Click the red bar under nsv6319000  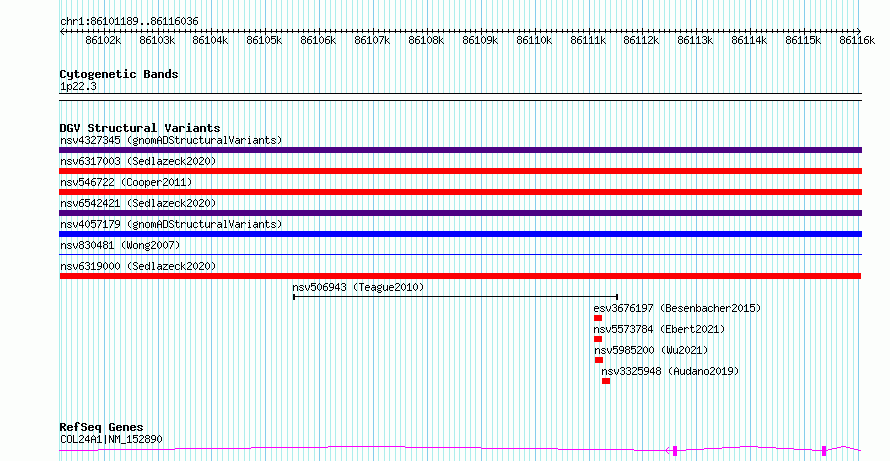[x=460, y=276]
